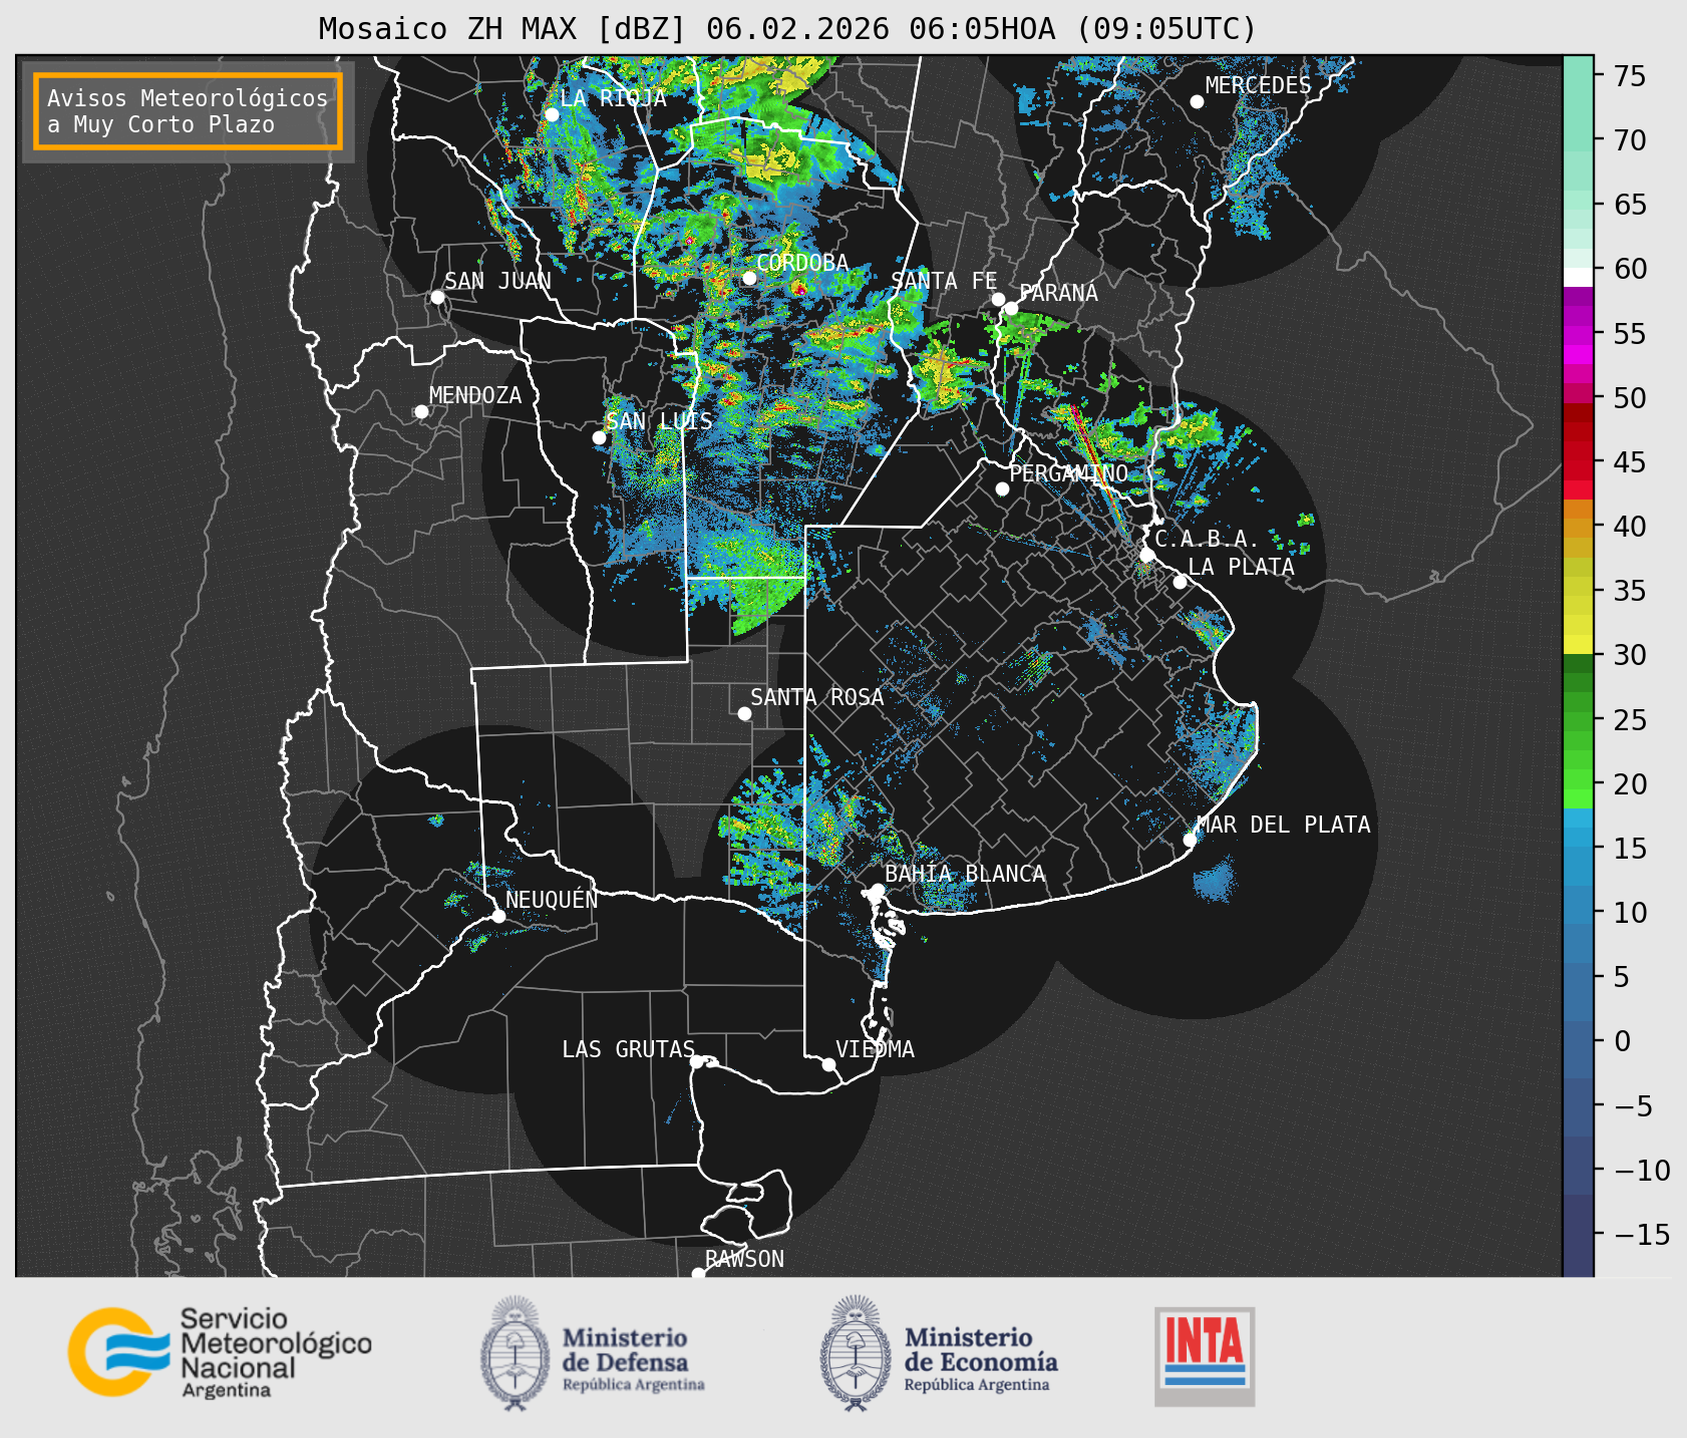1687x1438 pixels.
Task: Click the RAWSON city marker dot
Action: coord(698,1274)
